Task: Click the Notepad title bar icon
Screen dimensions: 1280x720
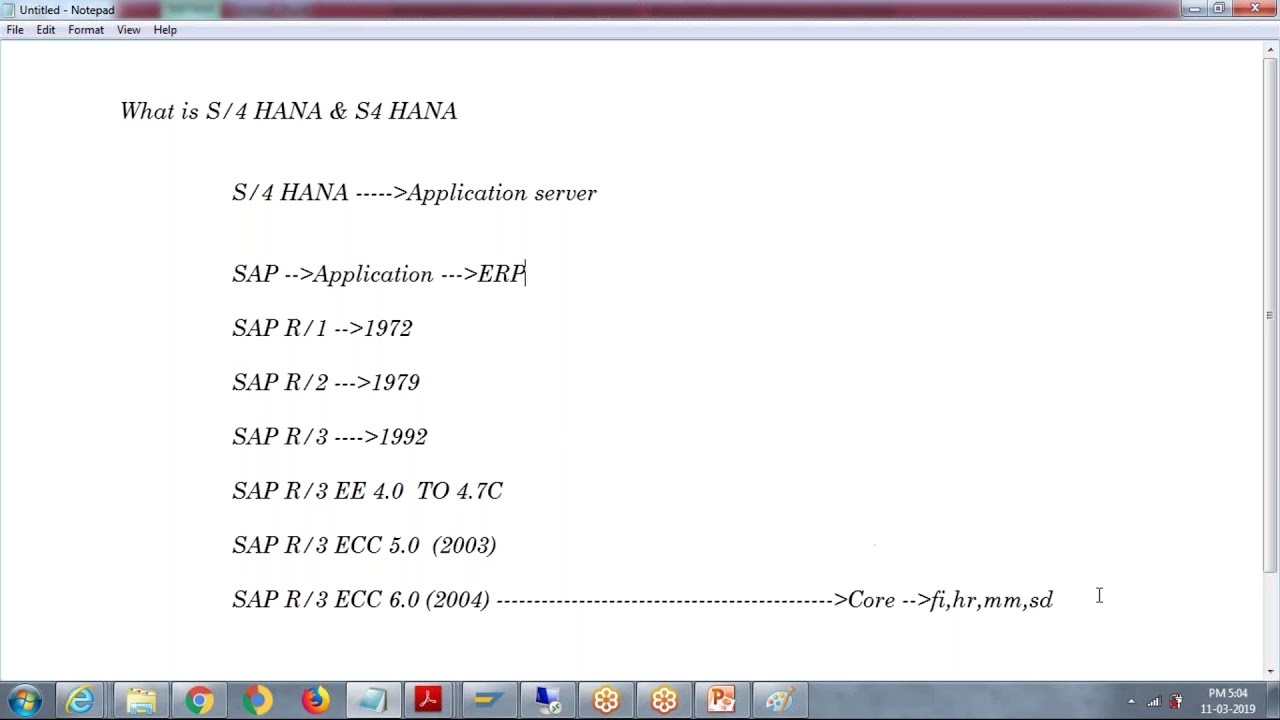Action: [x=10, y=10]
